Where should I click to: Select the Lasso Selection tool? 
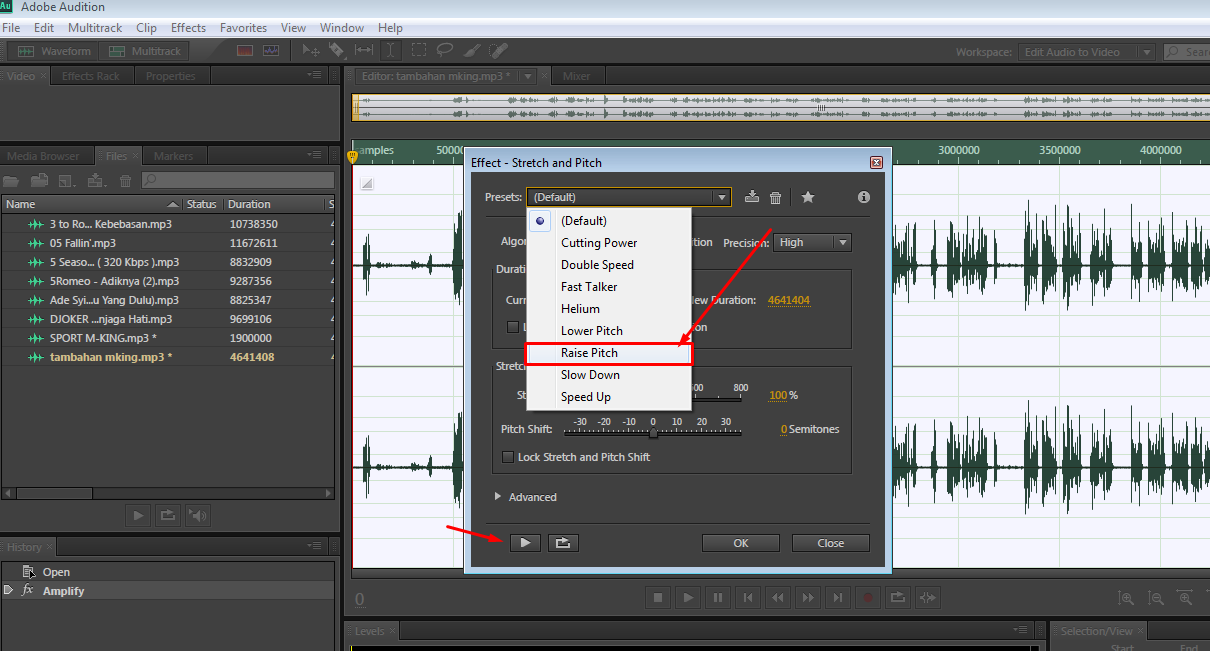[445, 50]
